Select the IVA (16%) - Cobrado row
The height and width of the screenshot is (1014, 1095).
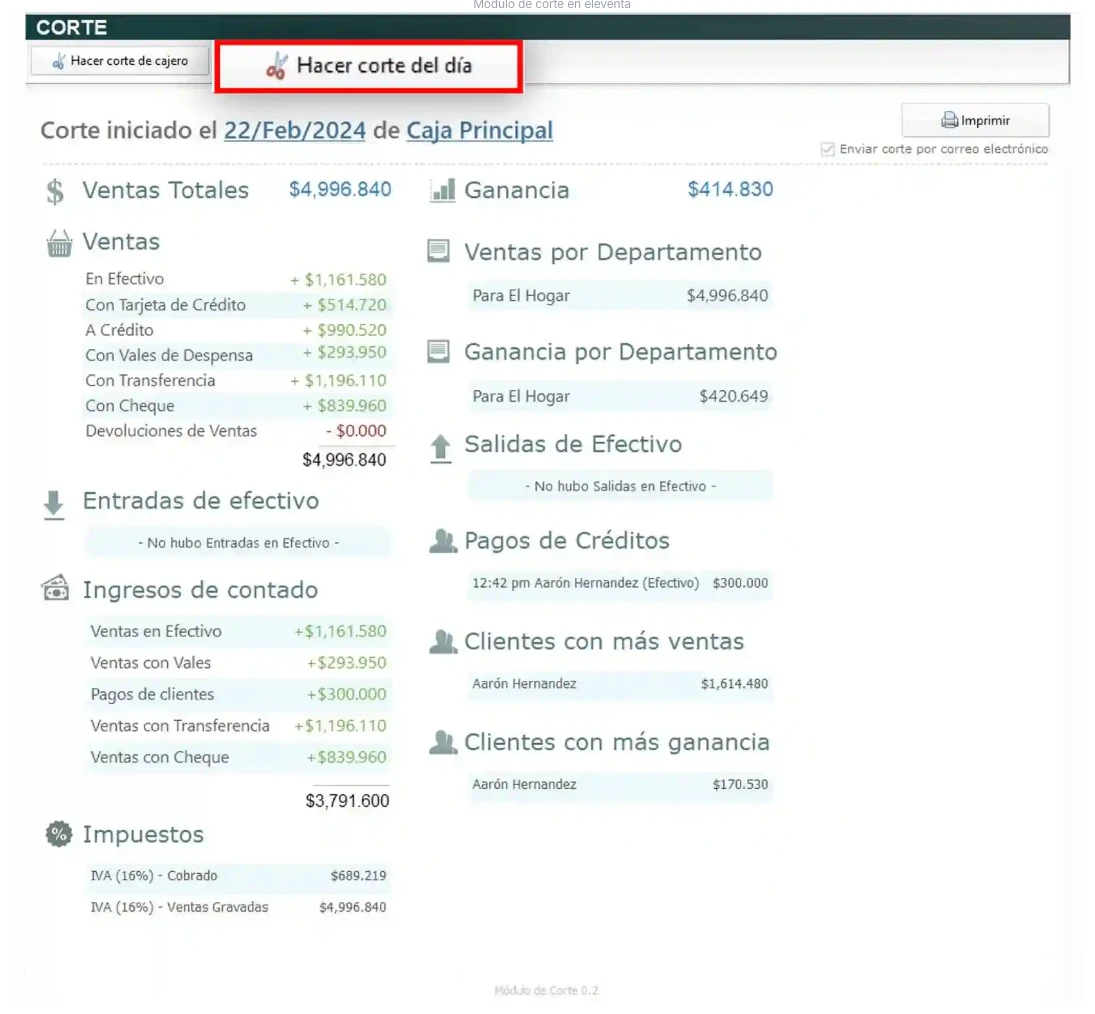237,876
